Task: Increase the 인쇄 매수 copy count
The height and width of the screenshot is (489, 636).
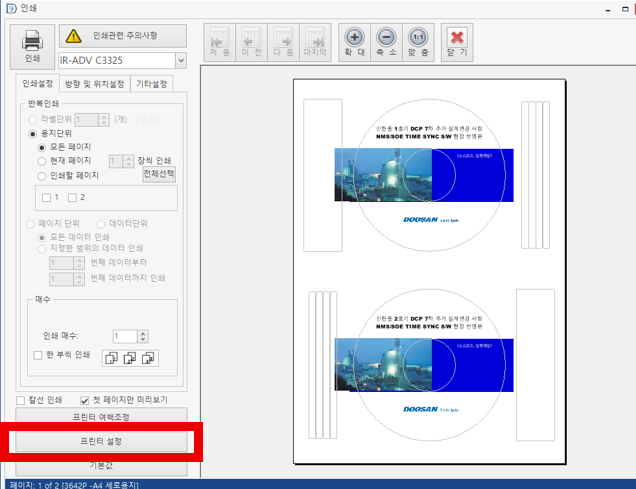Action: tap(144, 333)
